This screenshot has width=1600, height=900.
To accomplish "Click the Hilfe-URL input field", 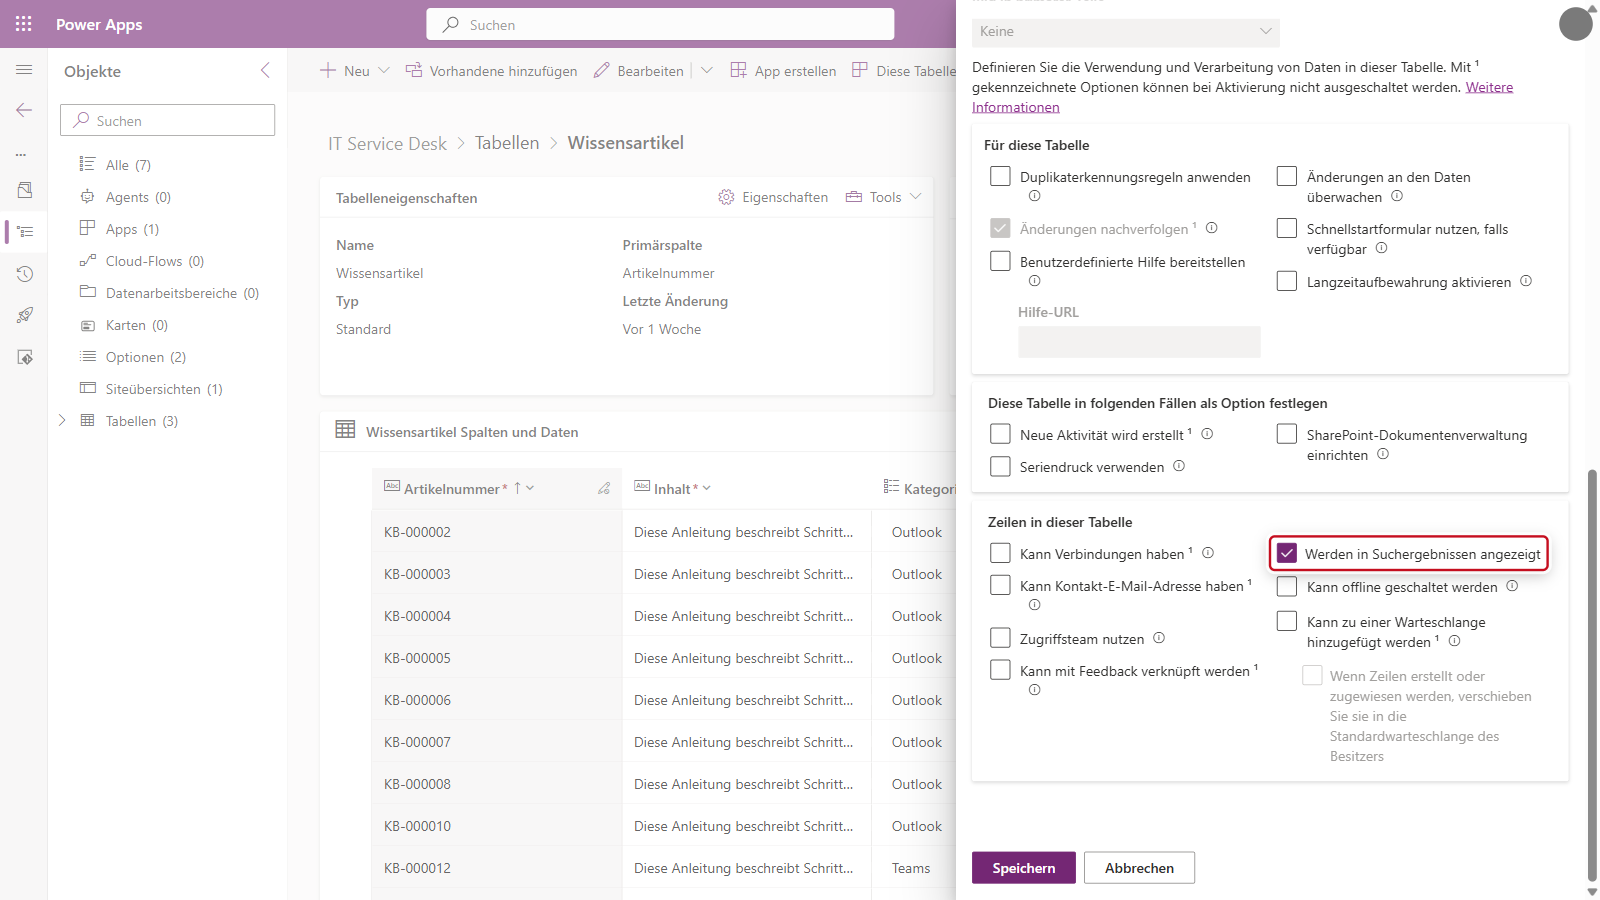I will pos(1140,342).
